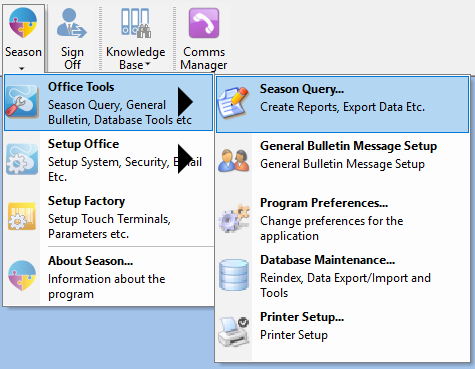Choose General Bulletin Message Setup text
Viewport: 475px width, 369px height.
(348, 146)
